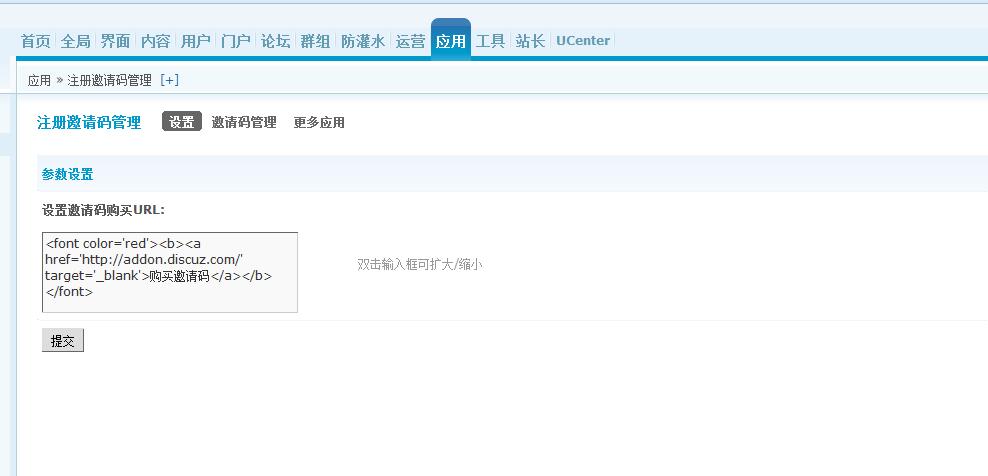Open the 首页 navigation tab
This screenshot has height=476, width=988.
[35, 41]
